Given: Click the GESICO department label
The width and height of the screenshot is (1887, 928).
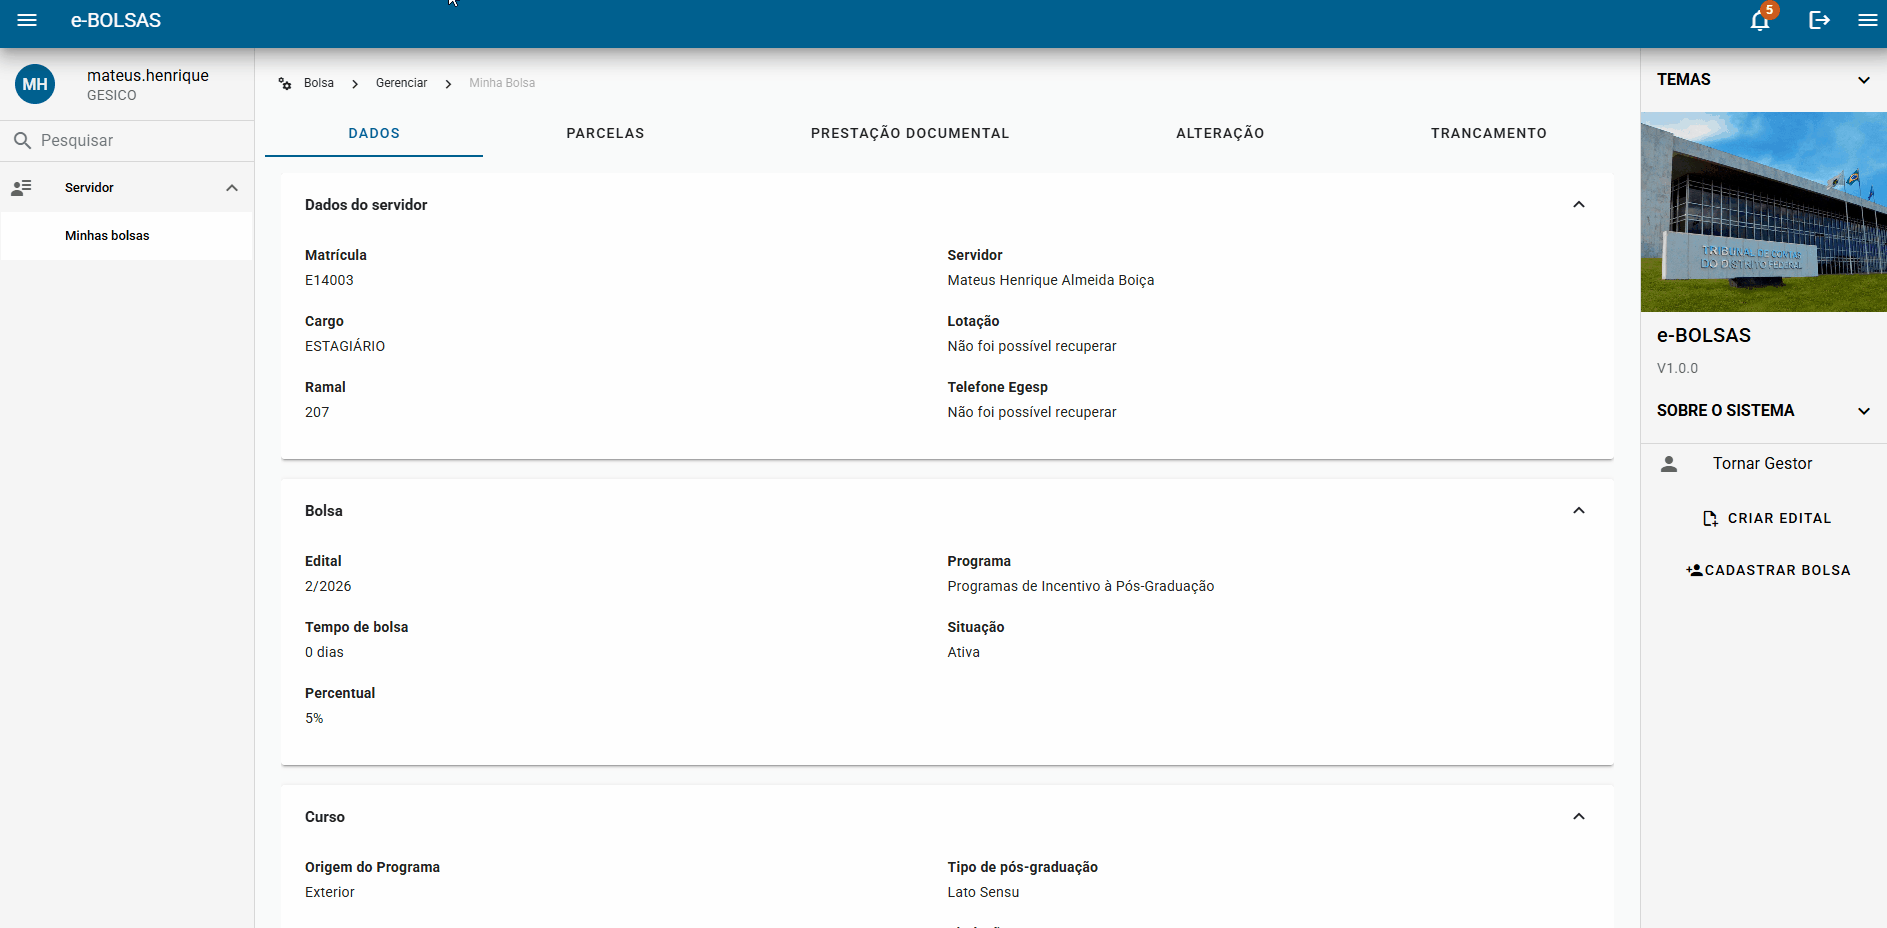Looking at the screenshot, I should [x=112, y=96].
